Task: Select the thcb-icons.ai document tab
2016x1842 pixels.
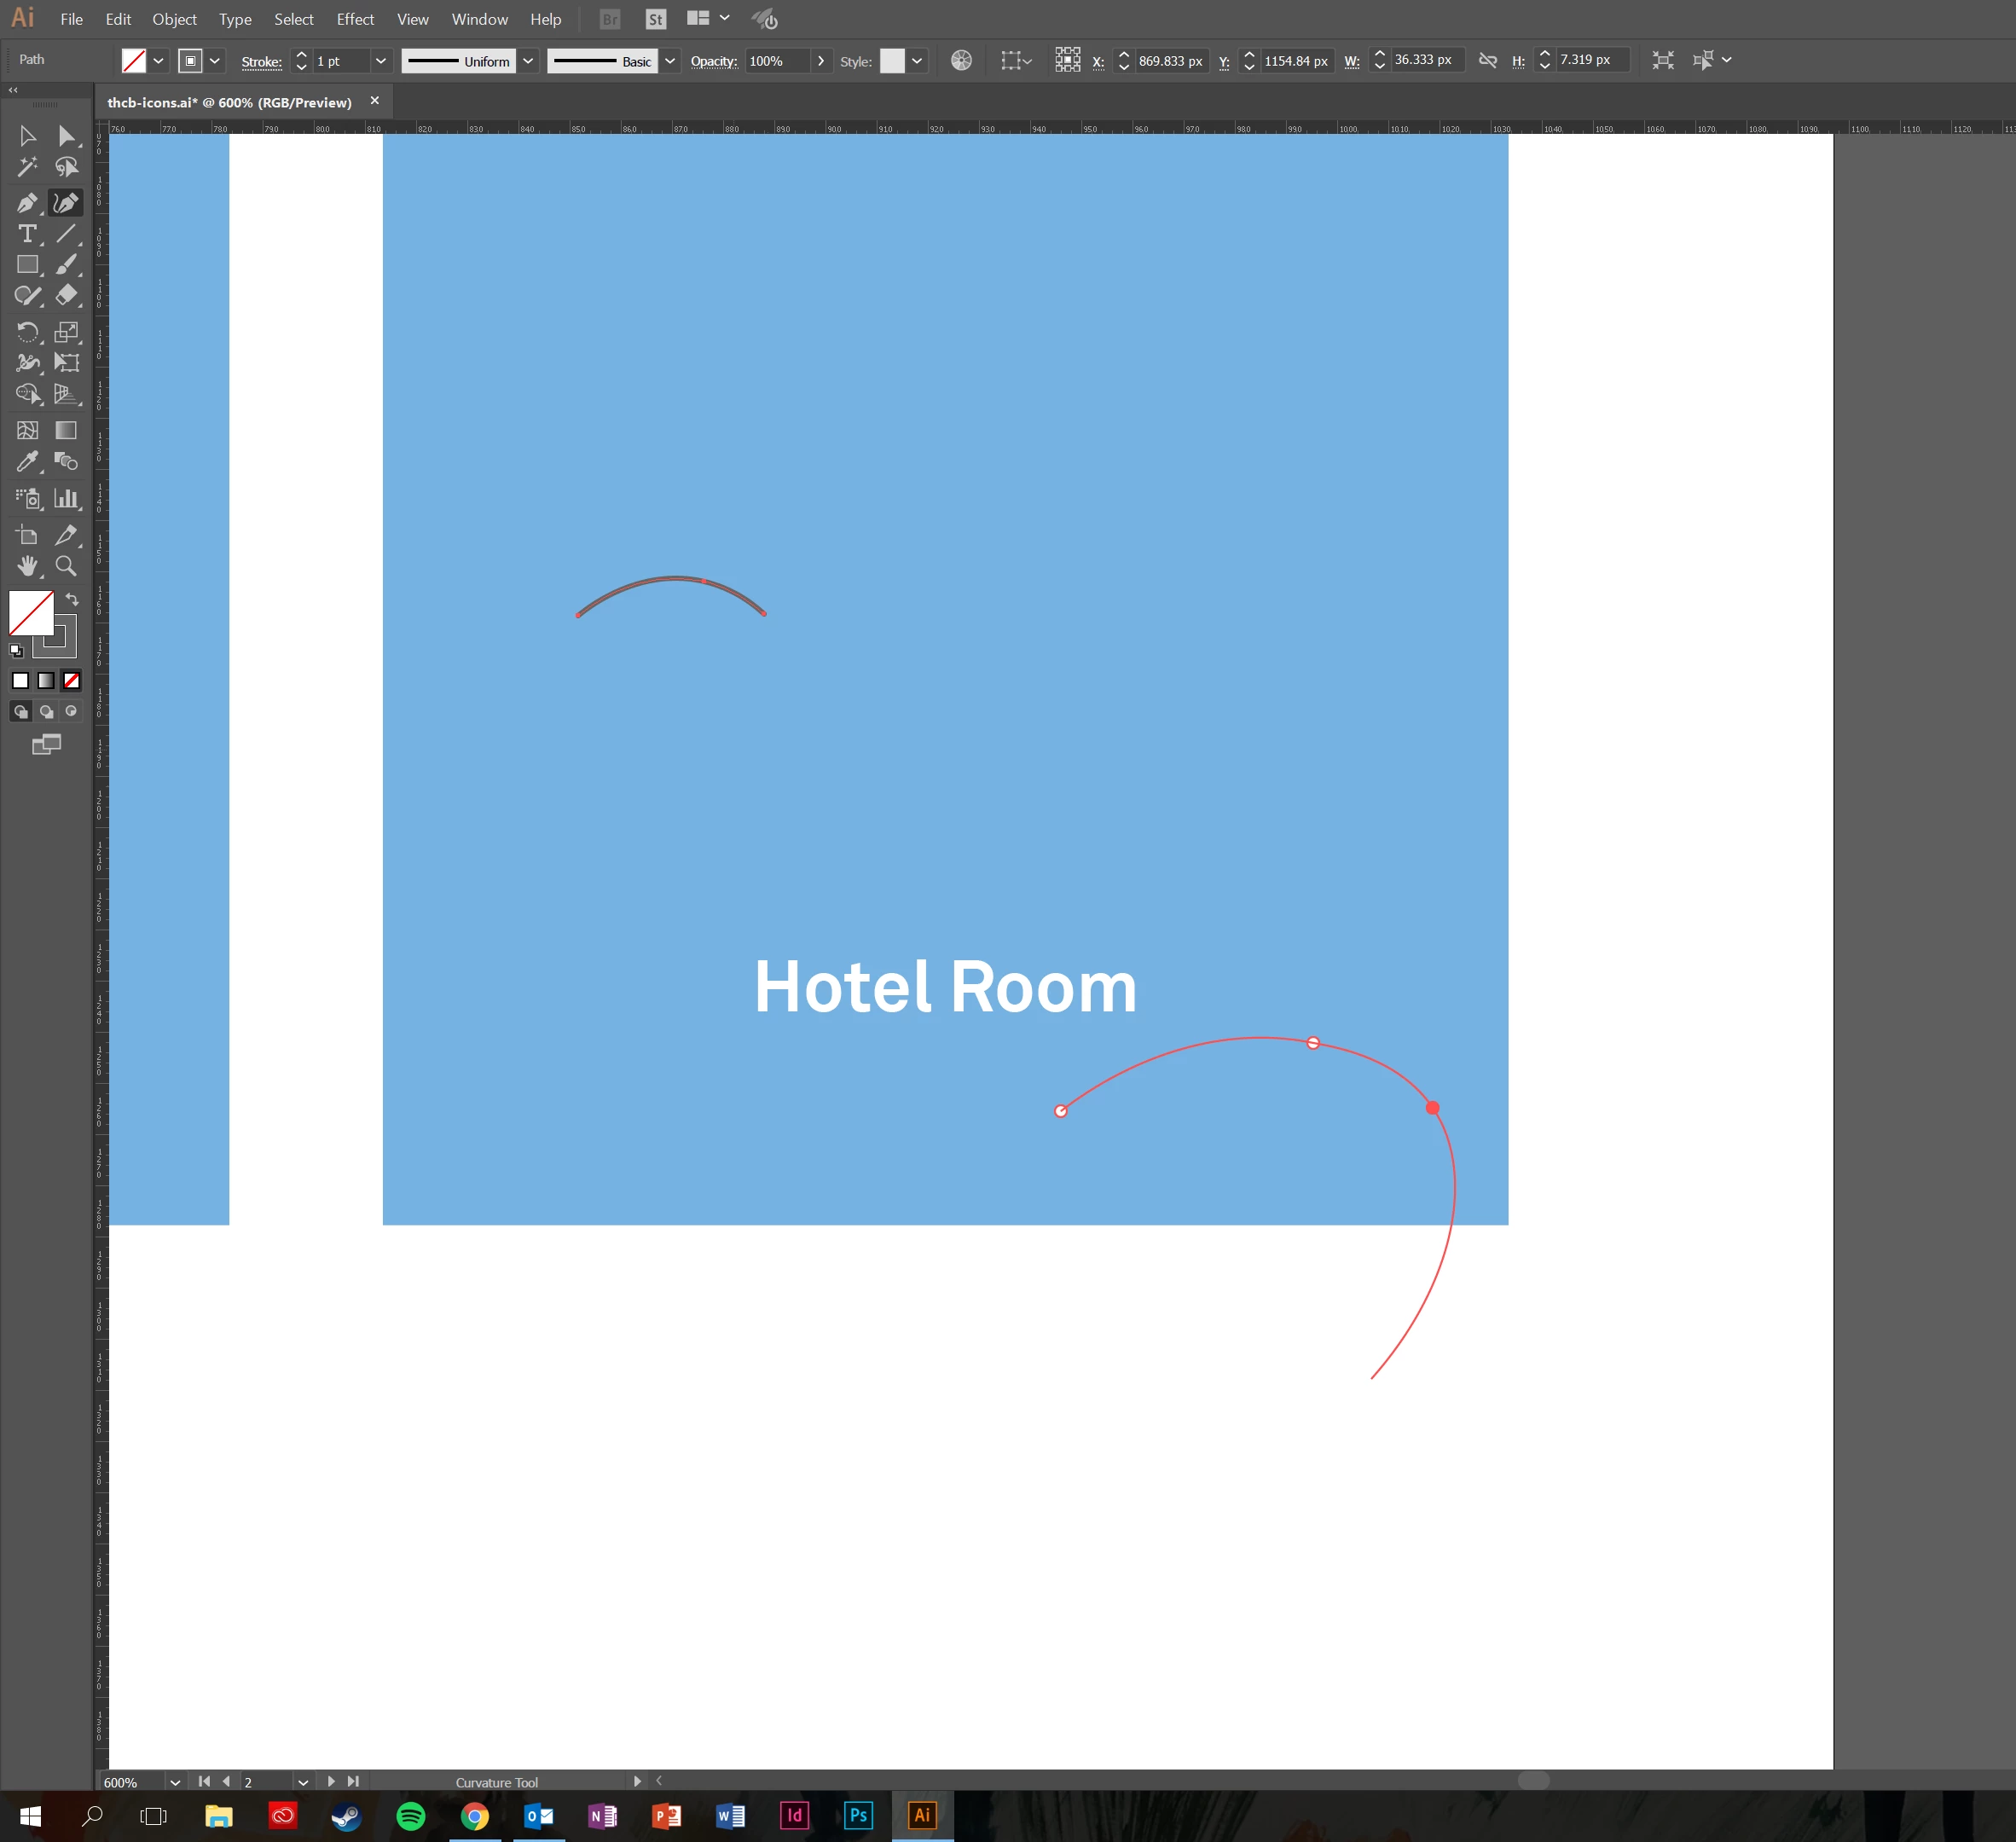Action: [230, 102]
